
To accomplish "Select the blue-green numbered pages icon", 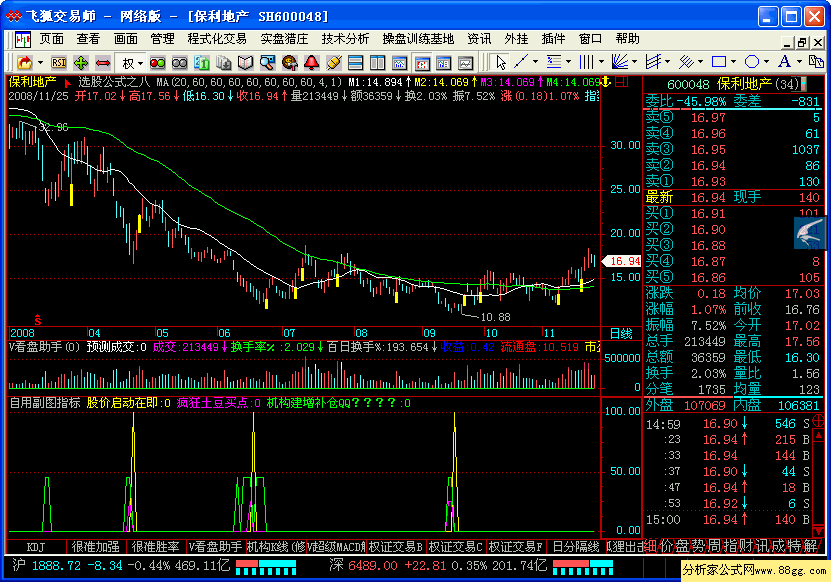I will click(x=201, y=63).
